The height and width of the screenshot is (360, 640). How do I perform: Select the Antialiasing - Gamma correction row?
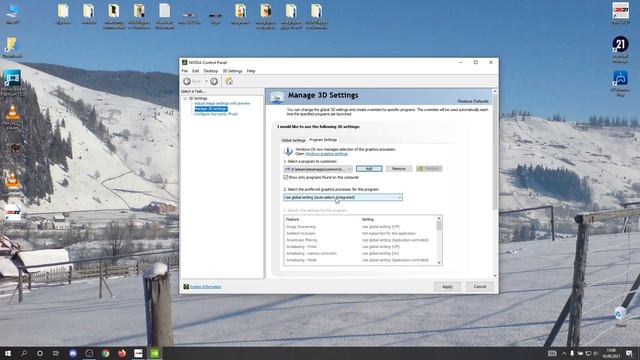[x=361, y=253]
